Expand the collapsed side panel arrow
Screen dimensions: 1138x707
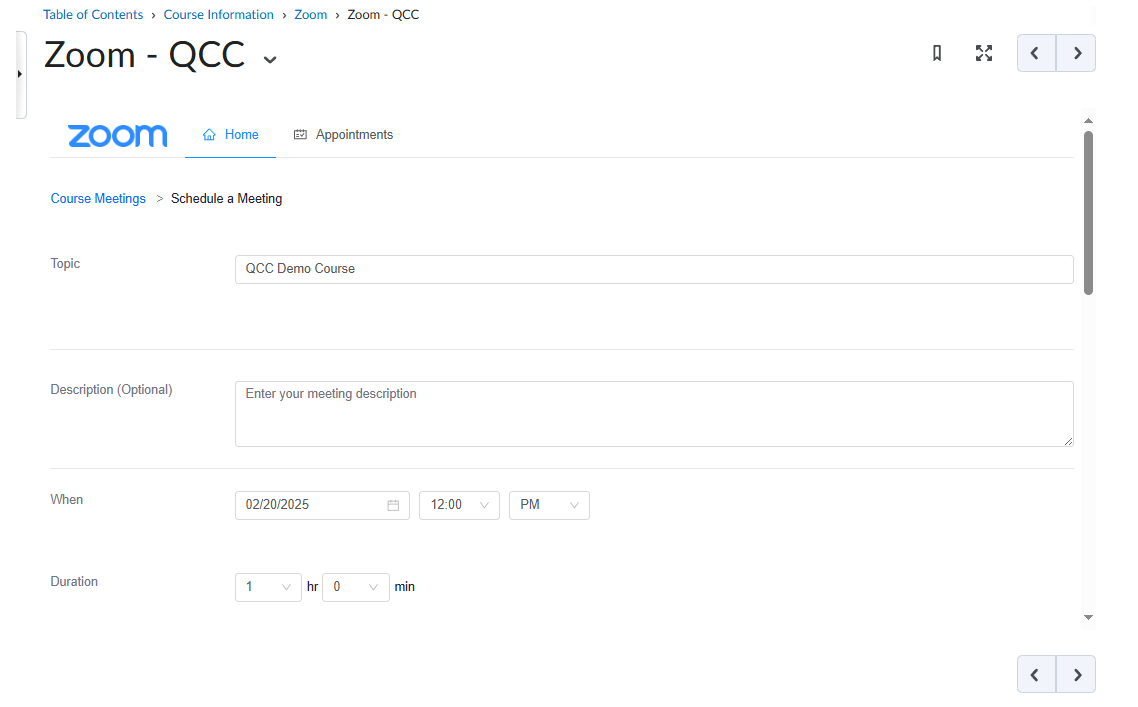pyautogui.click(x=20, y=74)
